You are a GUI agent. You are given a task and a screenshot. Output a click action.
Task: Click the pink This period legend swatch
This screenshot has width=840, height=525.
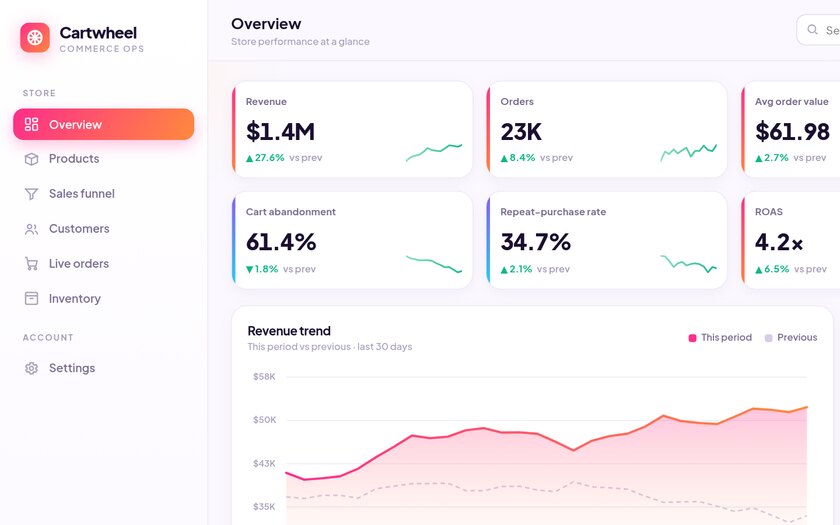692,338
